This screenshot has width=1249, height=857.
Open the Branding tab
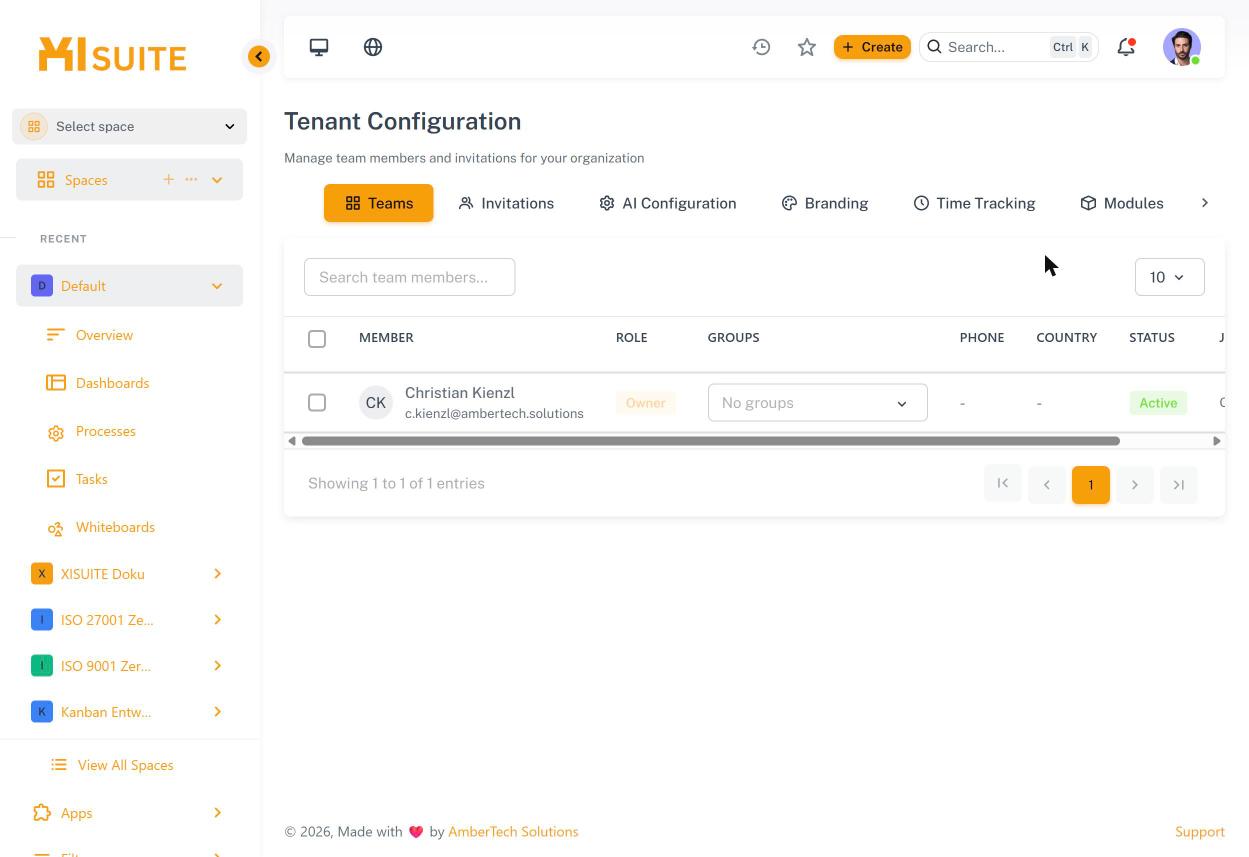825,203
